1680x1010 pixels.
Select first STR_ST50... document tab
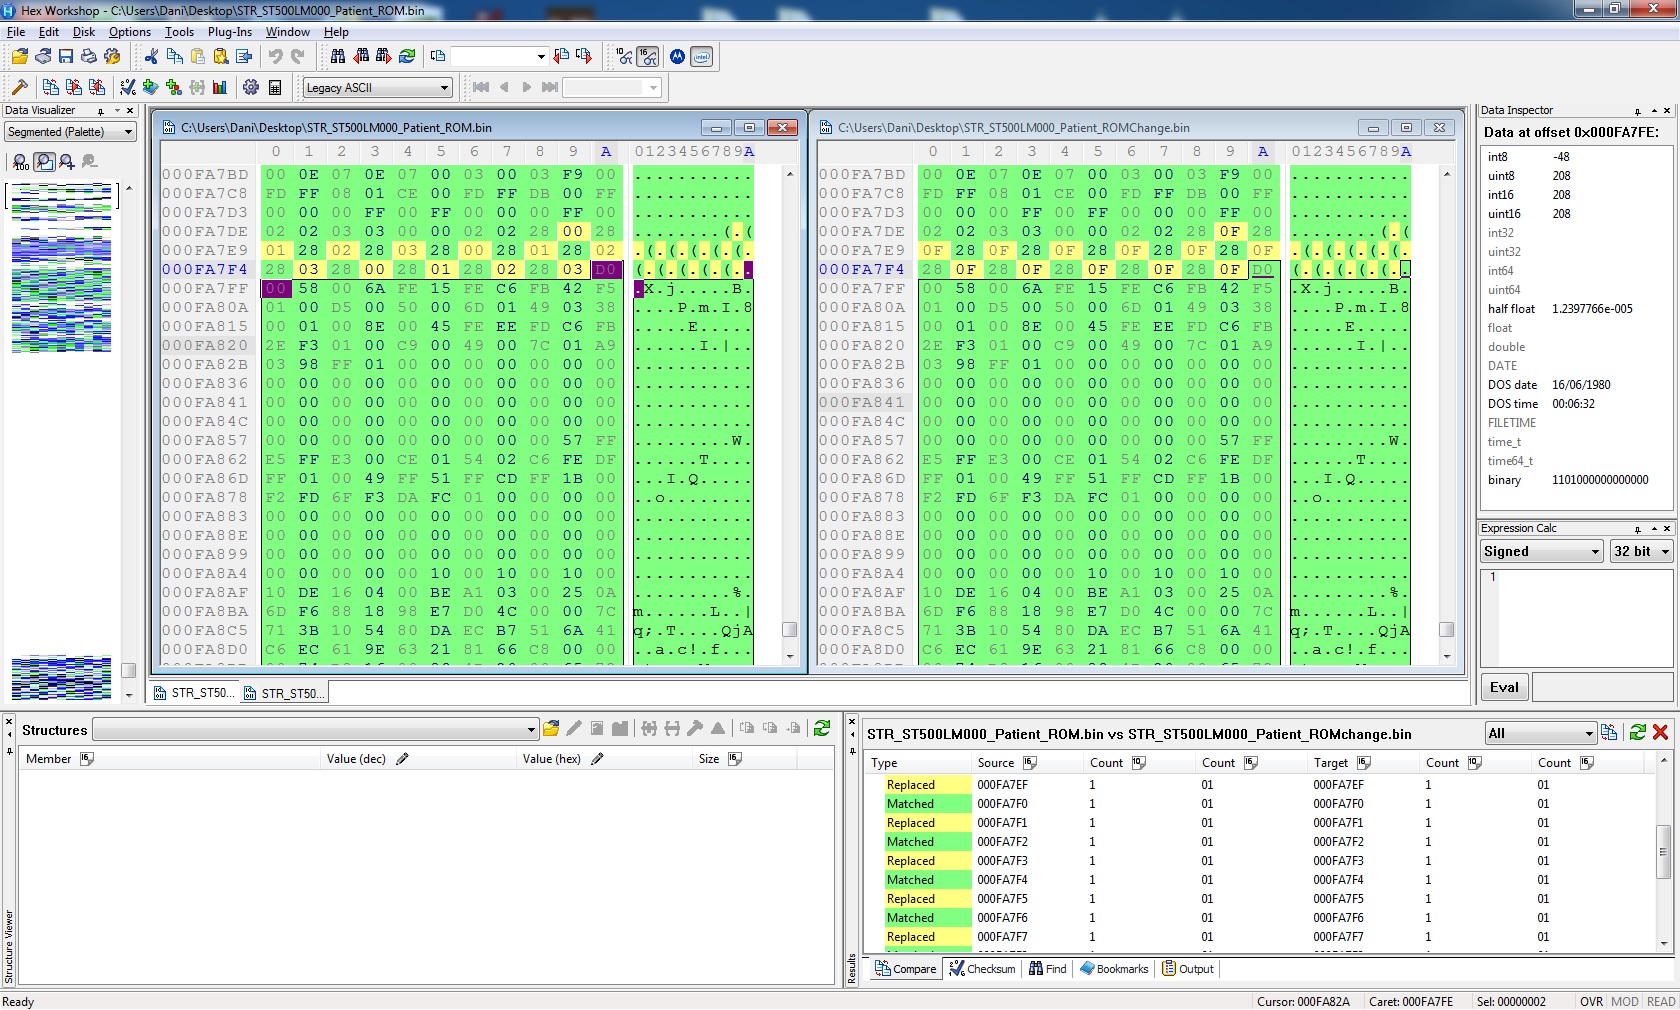click(x=195, y=693)
